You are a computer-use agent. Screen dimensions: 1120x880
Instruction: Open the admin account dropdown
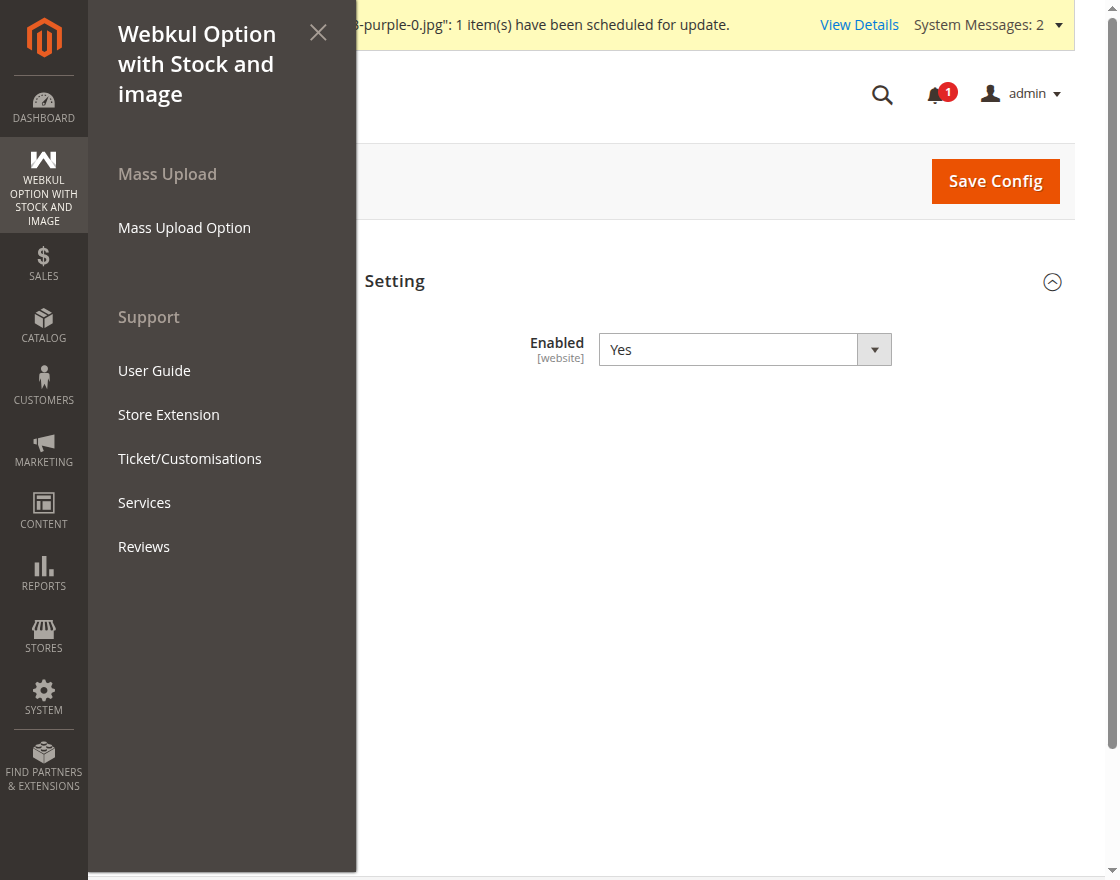pos(1021,94)
